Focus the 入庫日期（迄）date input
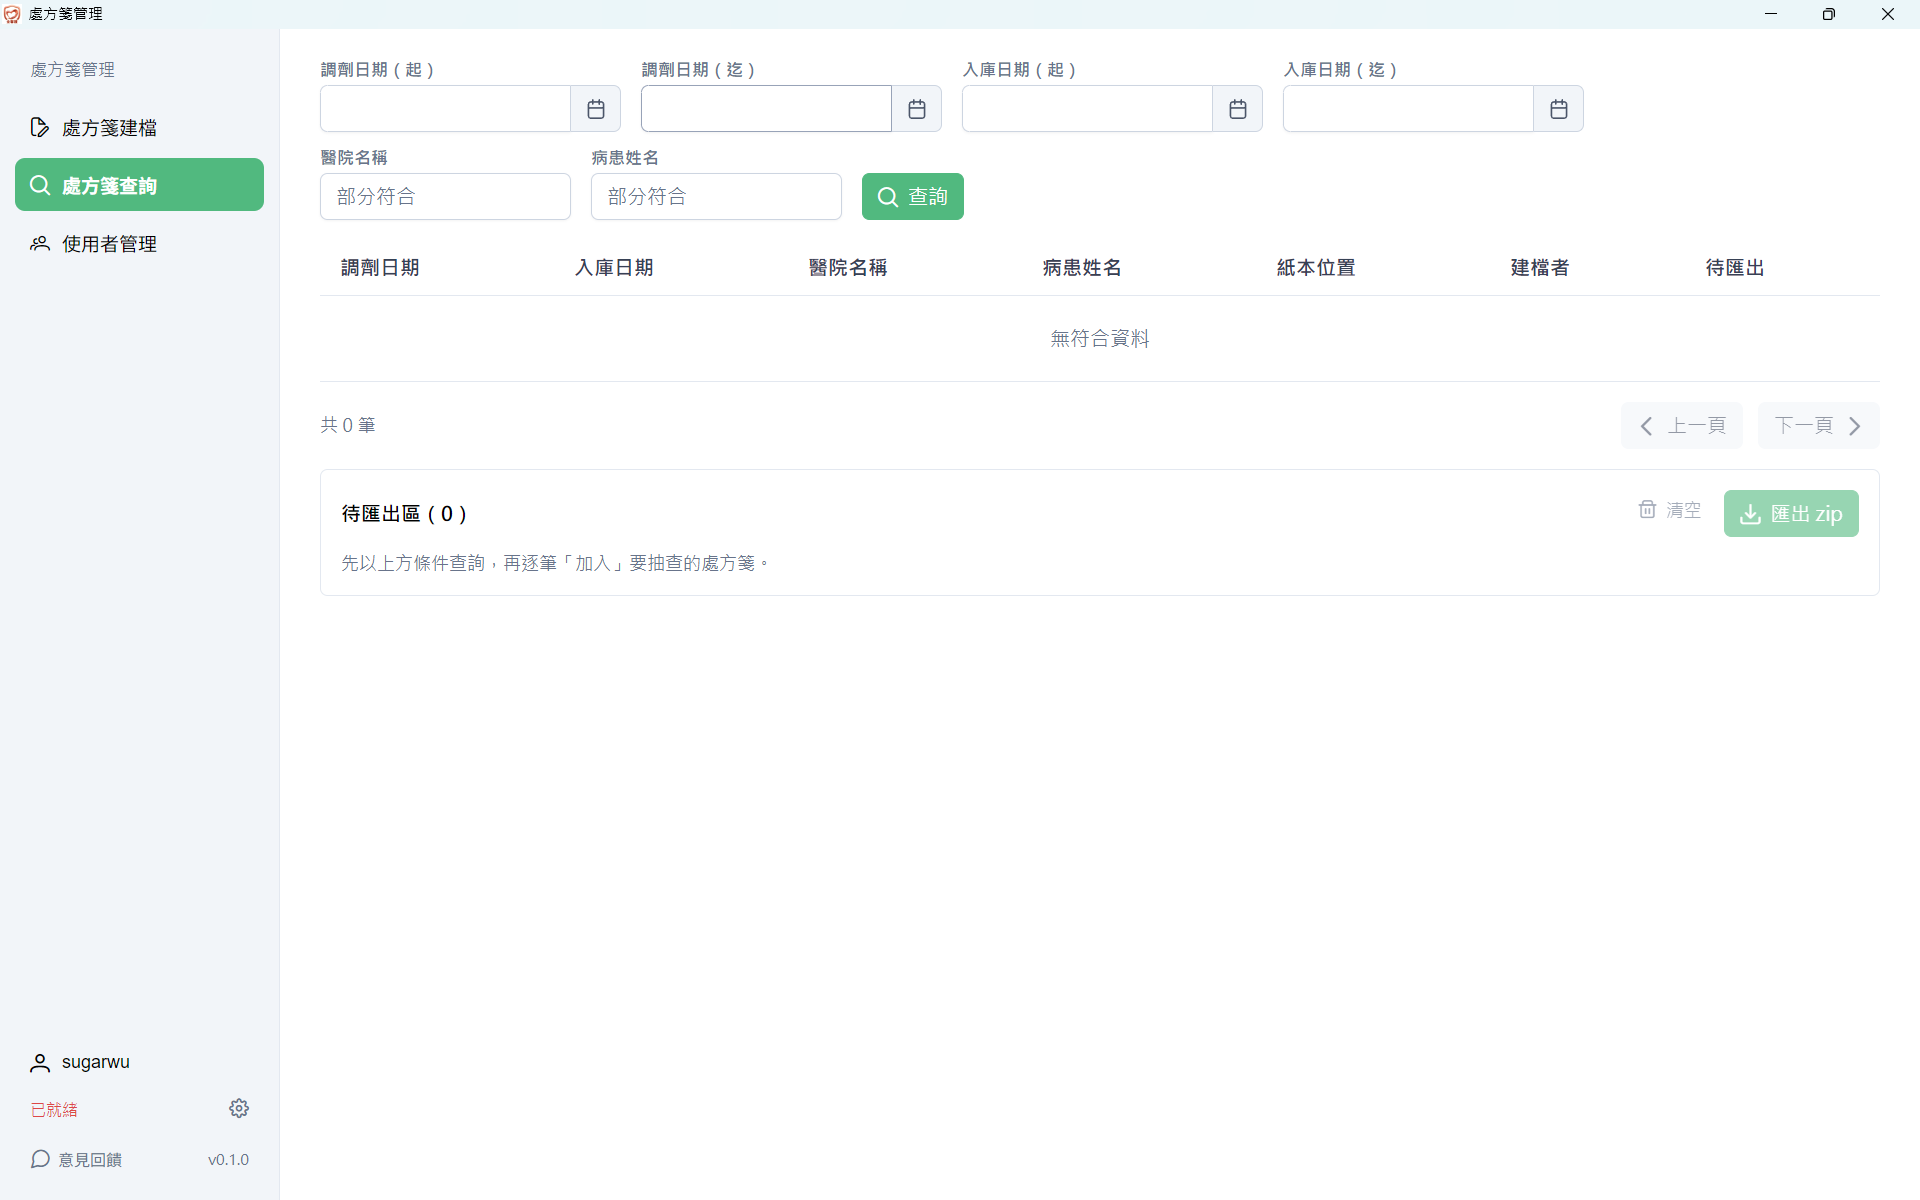 [x=1408, y=109]
